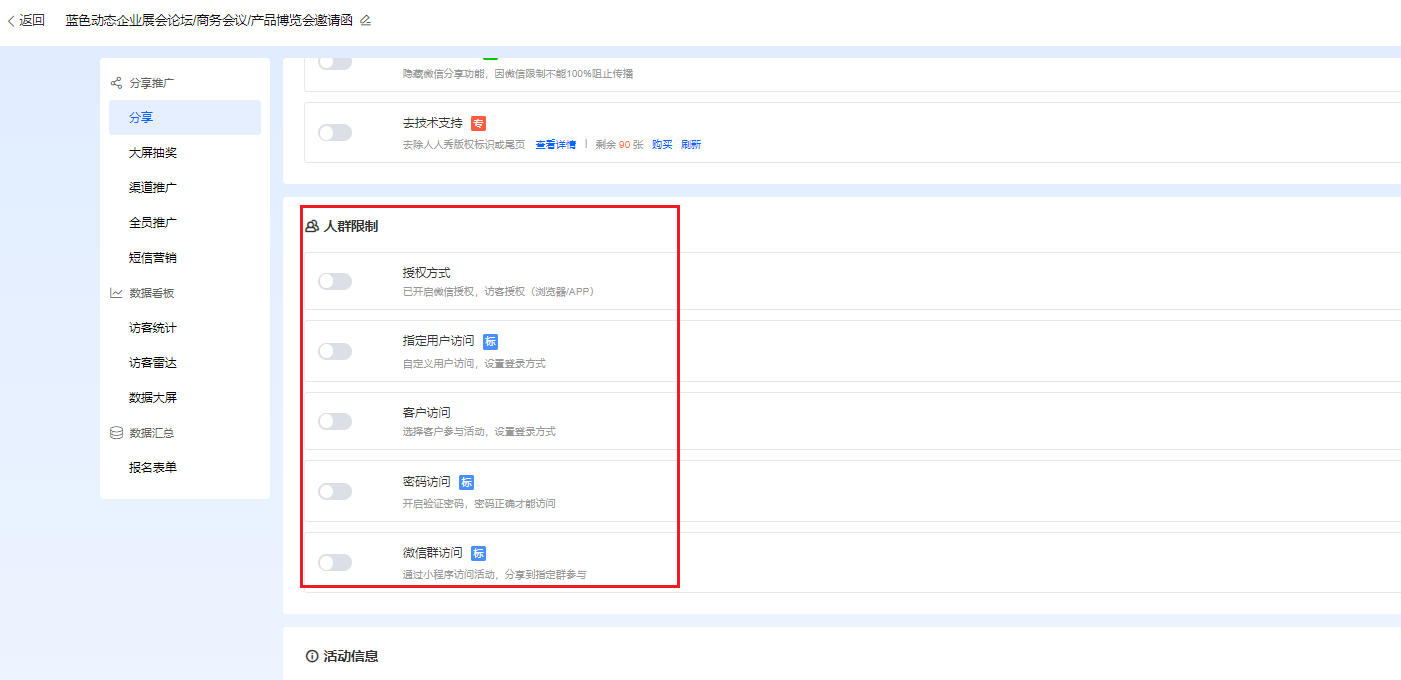
Task: Click the blue 标 badge next to 微信群访问
Action: pyautogui.click(x=478, y=553)
